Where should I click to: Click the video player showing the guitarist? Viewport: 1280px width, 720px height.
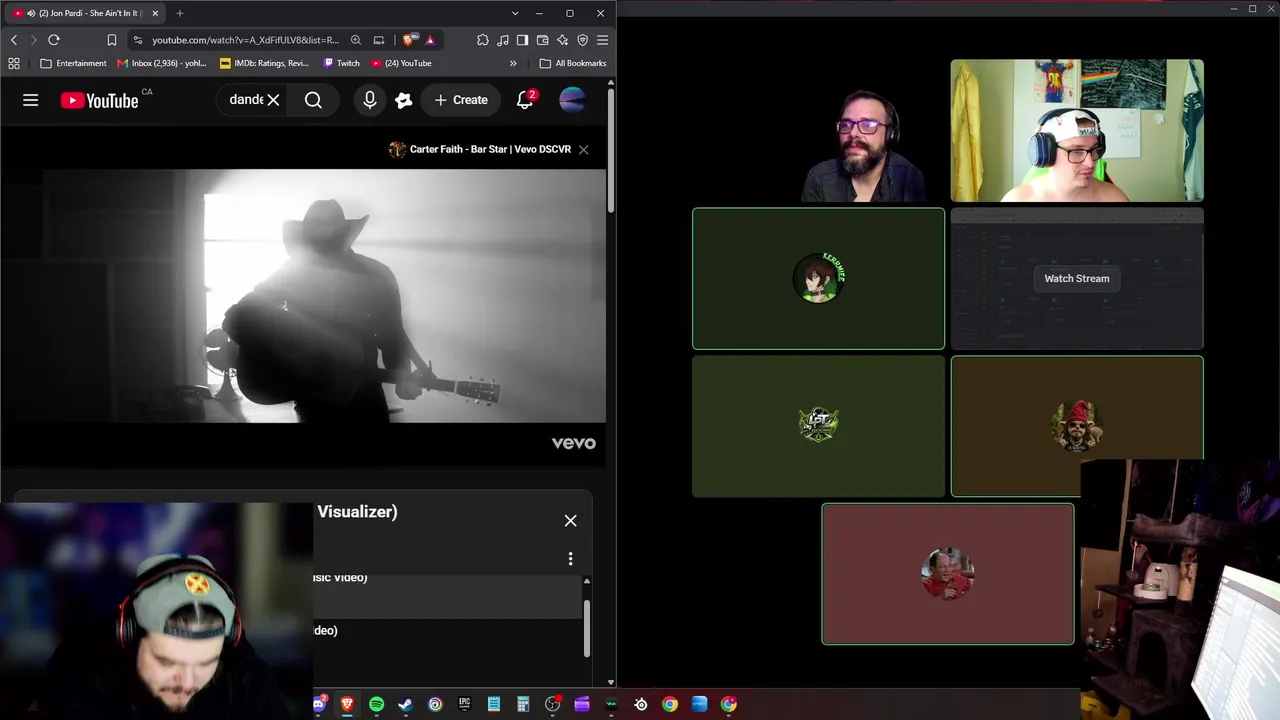(303, 296)
